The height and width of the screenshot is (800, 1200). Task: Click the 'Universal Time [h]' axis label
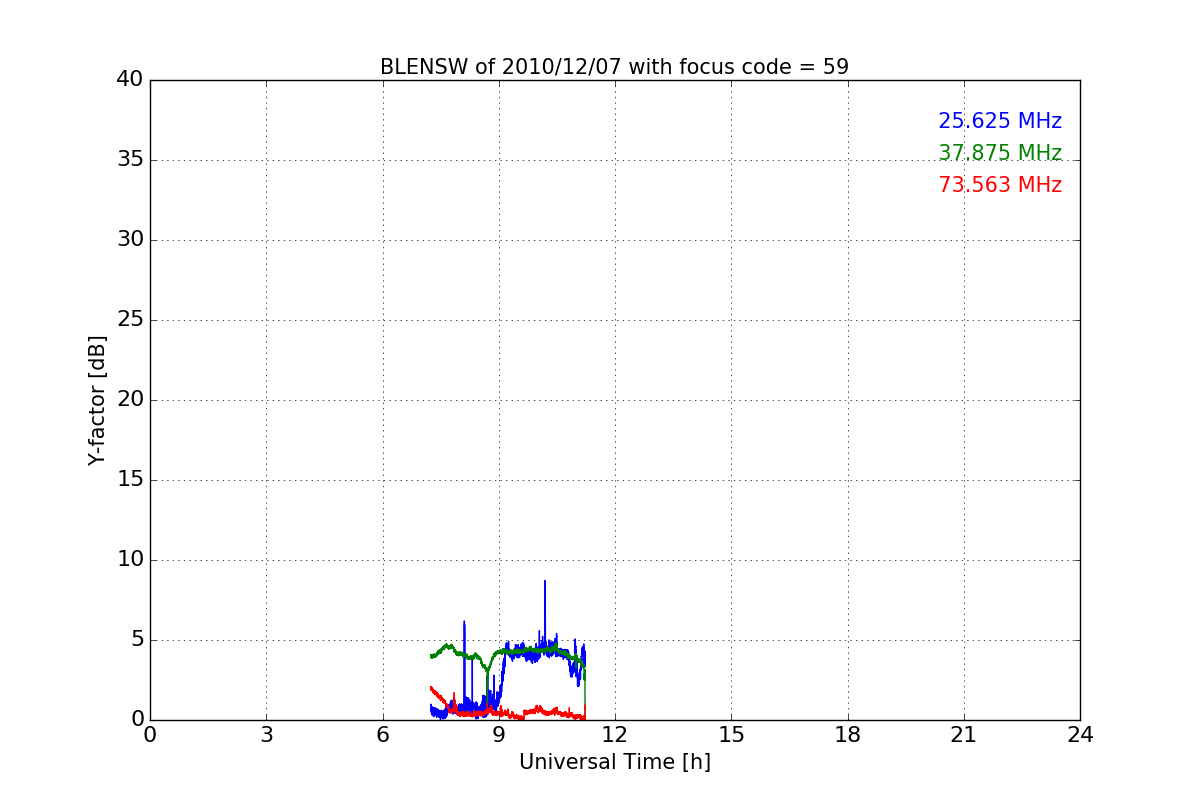(614, 762)
